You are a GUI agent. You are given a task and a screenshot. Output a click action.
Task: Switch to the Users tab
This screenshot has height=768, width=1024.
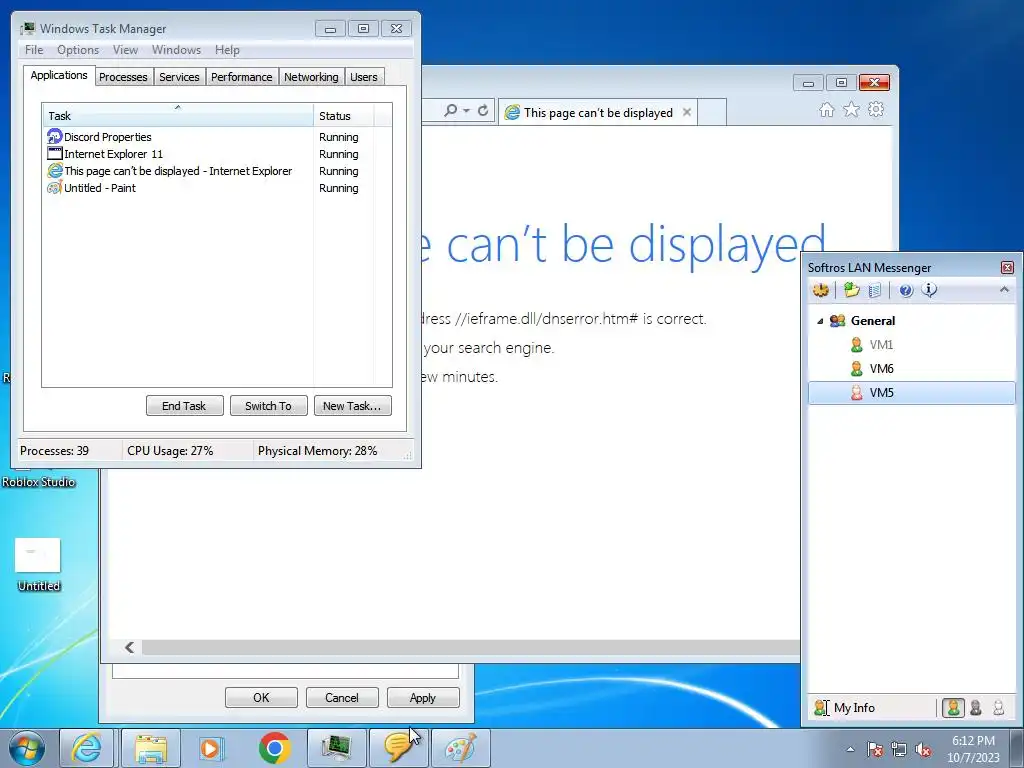(364, 77)
